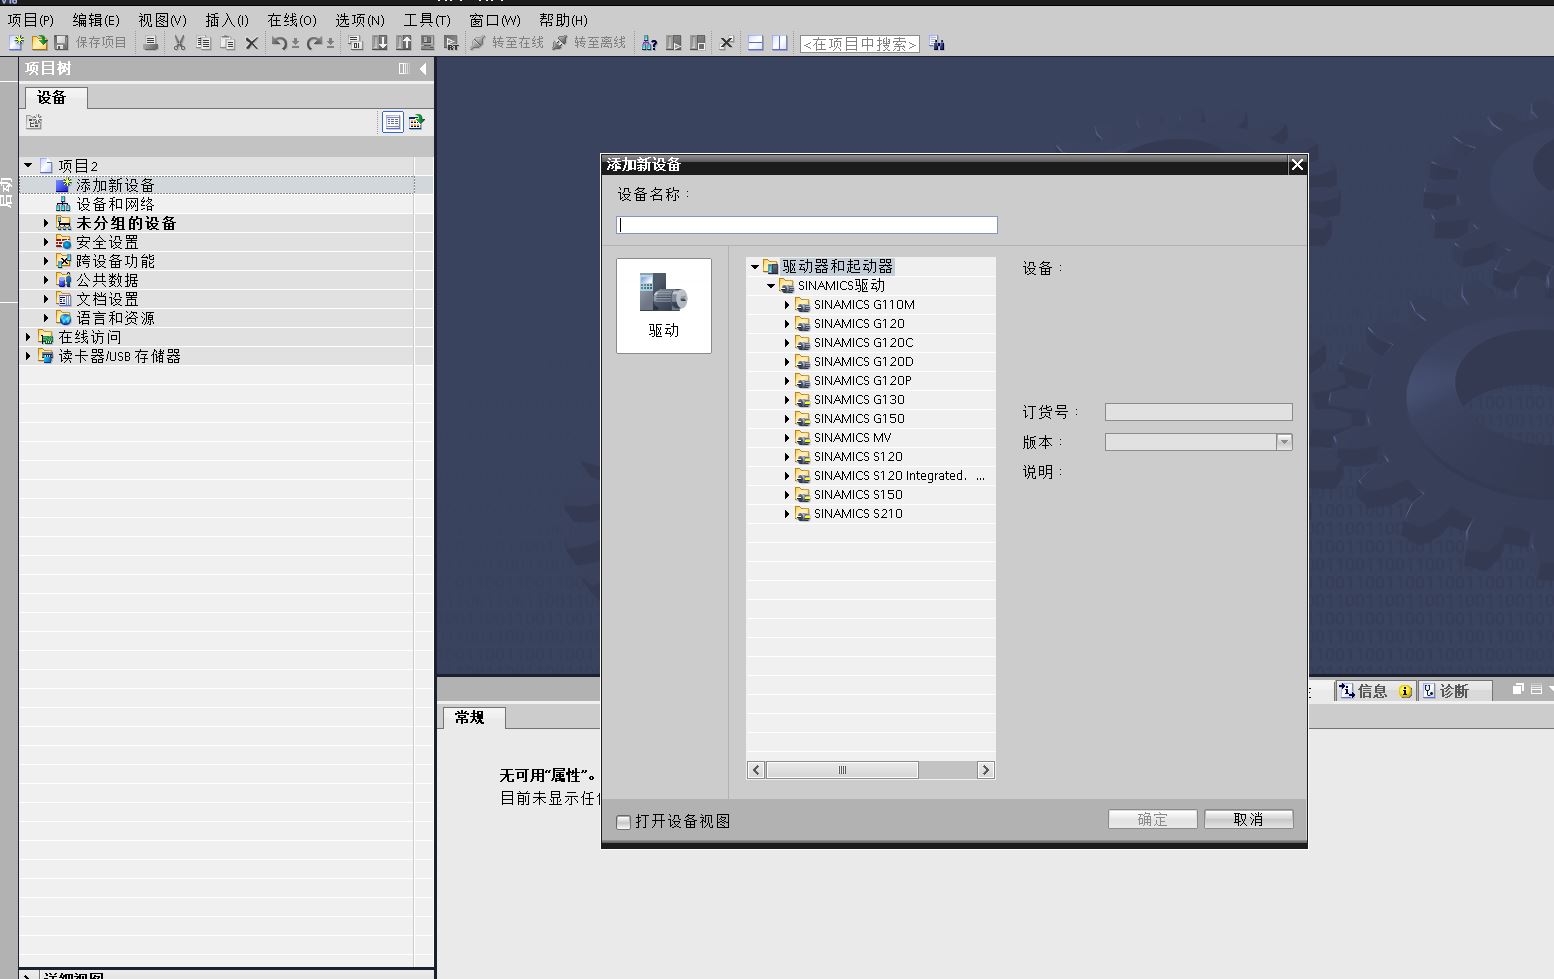Expand the SINAMICS G120 folder
This screenshot has width=1554, height=979.
click(787, 324)
